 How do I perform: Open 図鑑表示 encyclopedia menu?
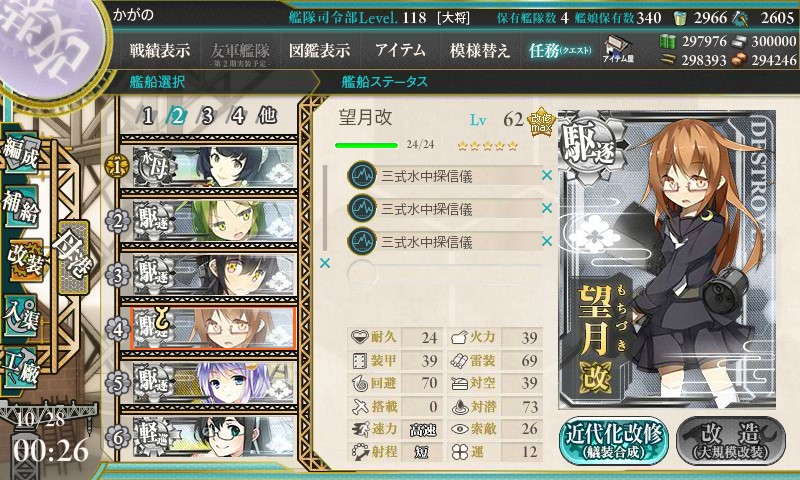319,50
